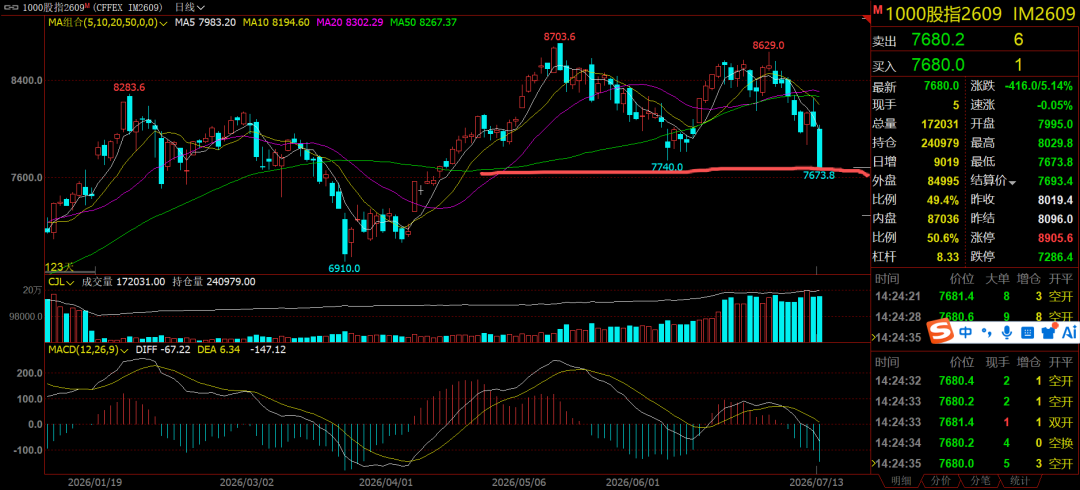Image resolution: width=1080 pixels, height=490 pixels.
Task: Click the MA10 8194.60 value
Action: tap(275, 22)
